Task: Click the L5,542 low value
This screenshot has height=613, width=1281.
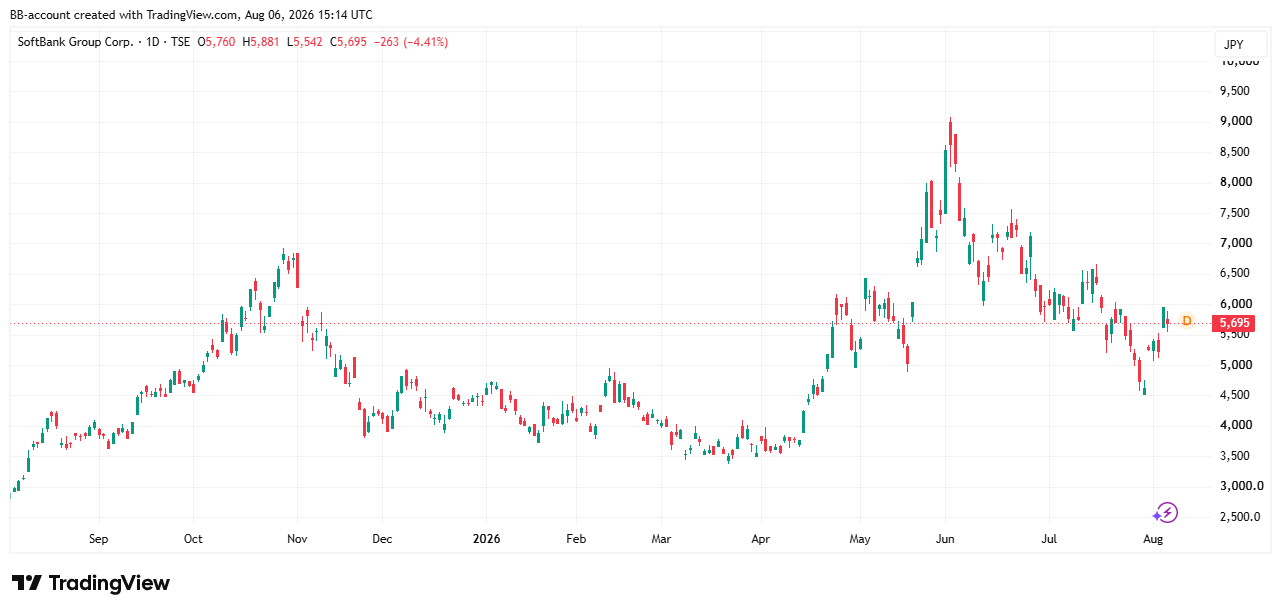Action: click(x=305, y=42)
